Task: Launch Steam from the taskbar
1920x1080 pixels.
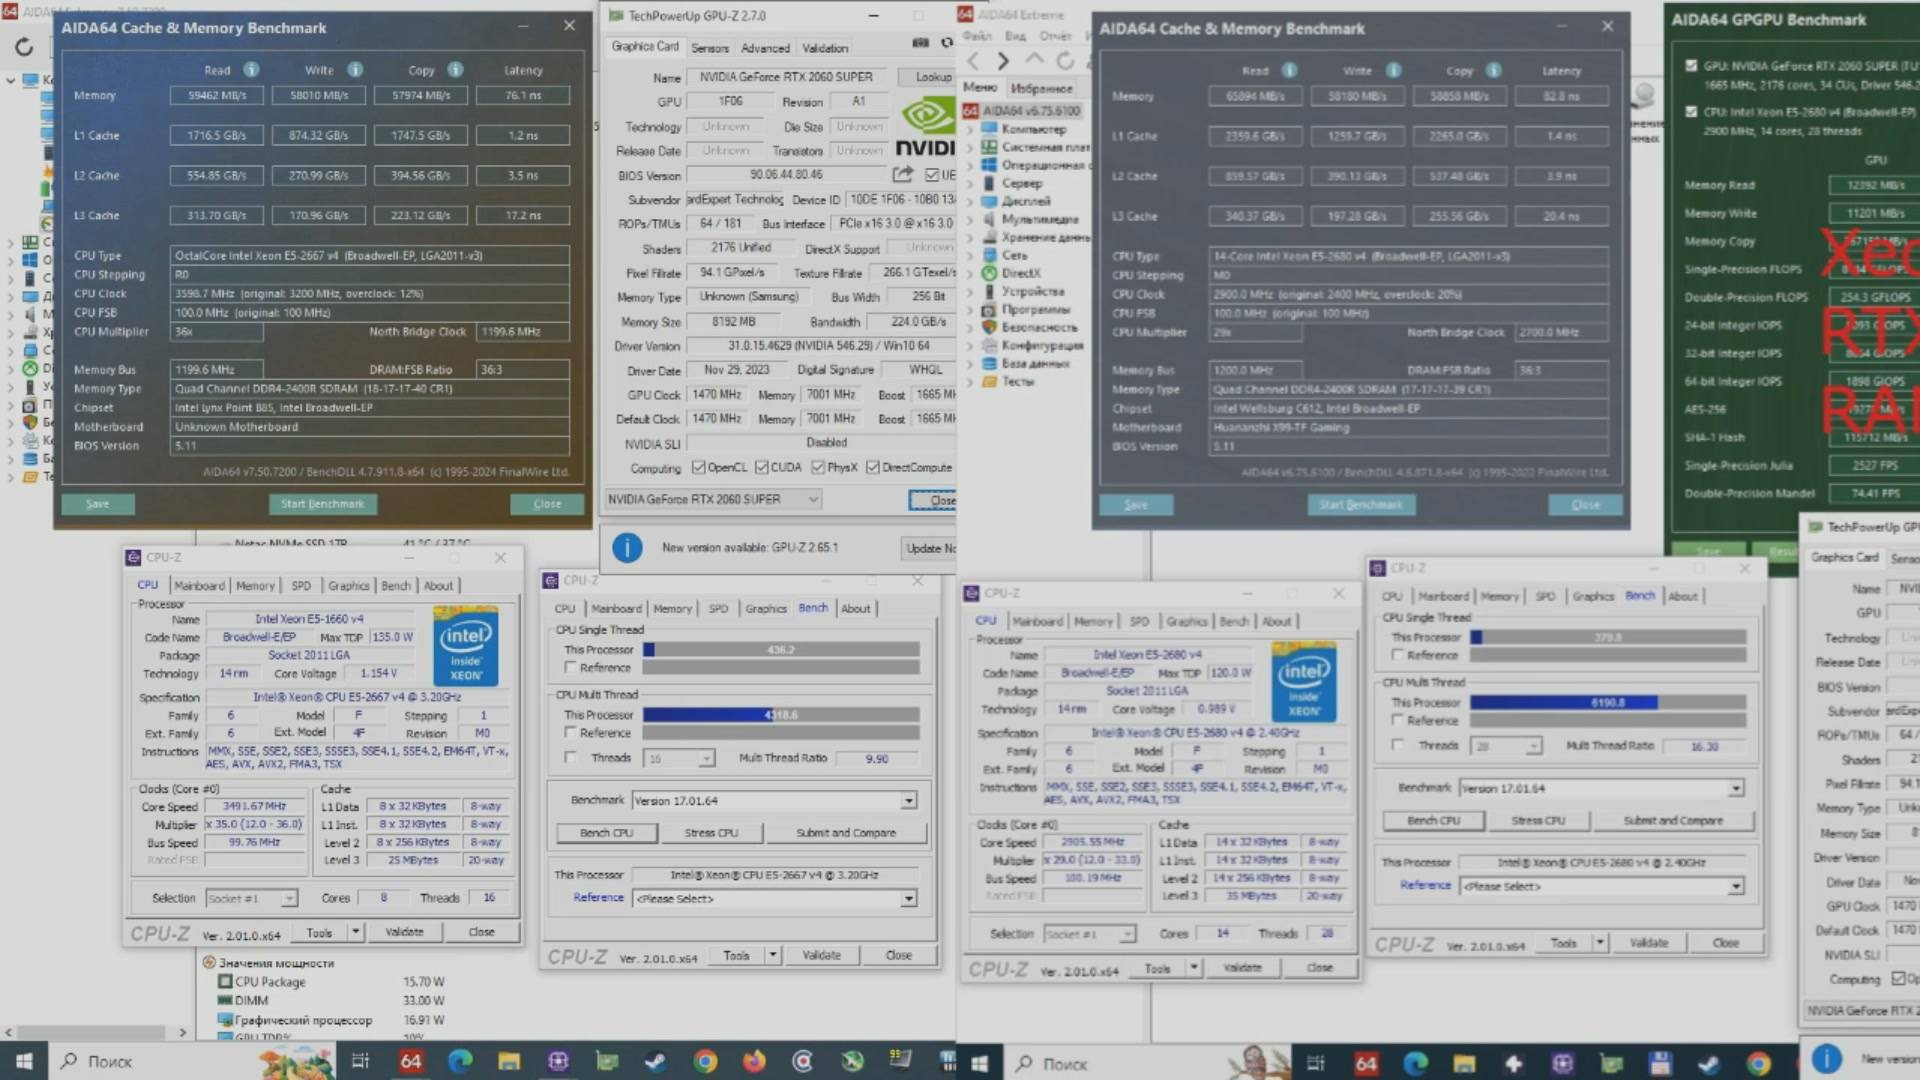Action: [x=655, y=1062]
